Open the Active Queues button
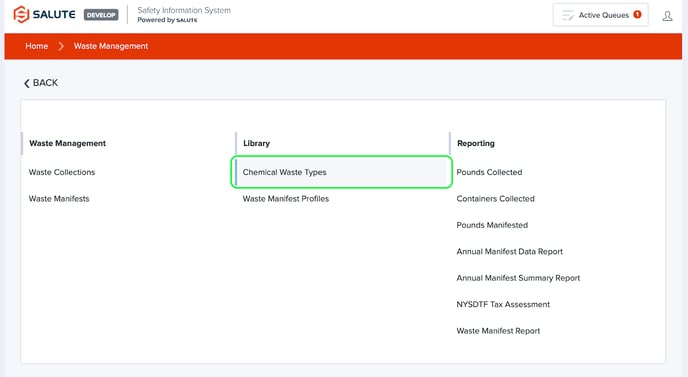 click(600, 15)
